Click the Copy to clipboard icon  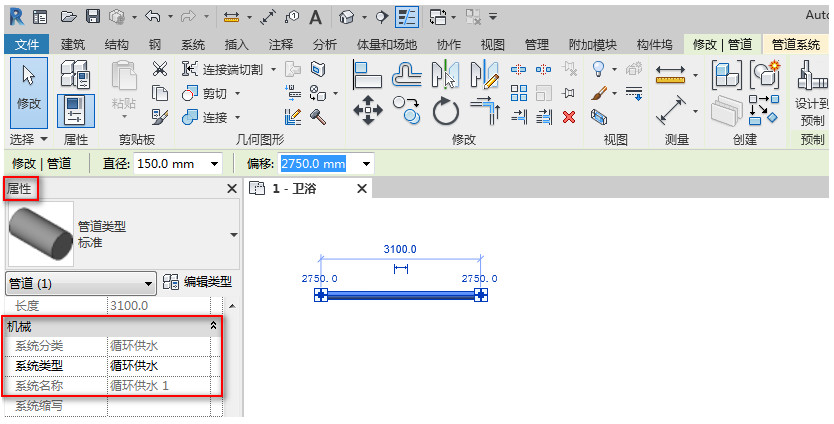(x=160, y=93)
